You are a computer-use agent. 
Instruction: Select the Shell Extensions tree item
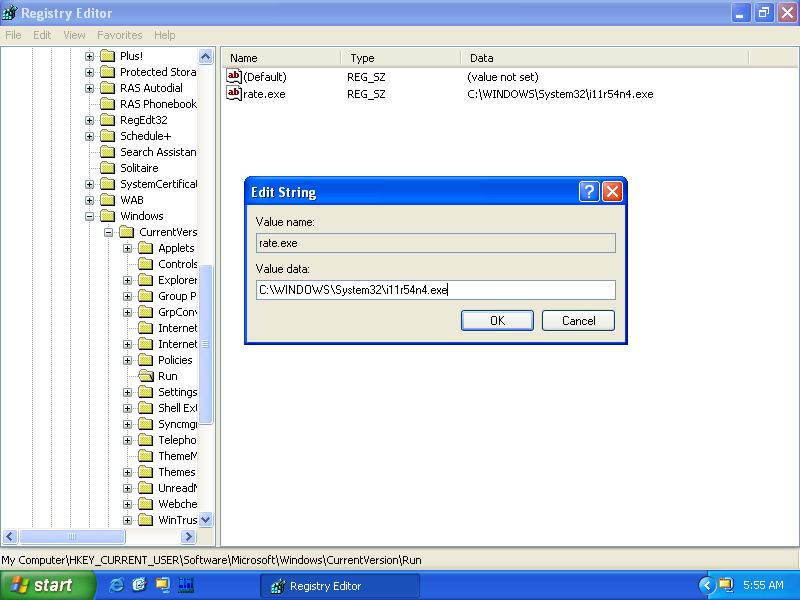point(177,408)
